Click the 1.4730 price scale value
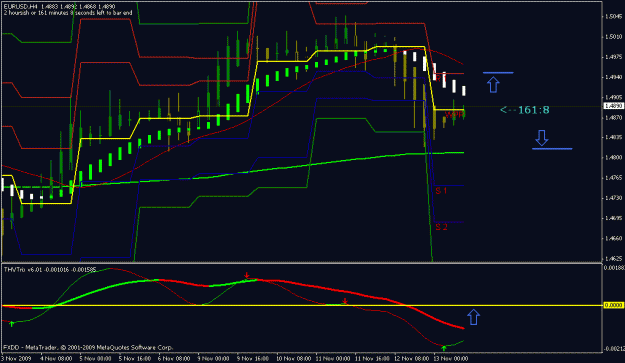This screenshot has width=625, height=363. [613, 198]
